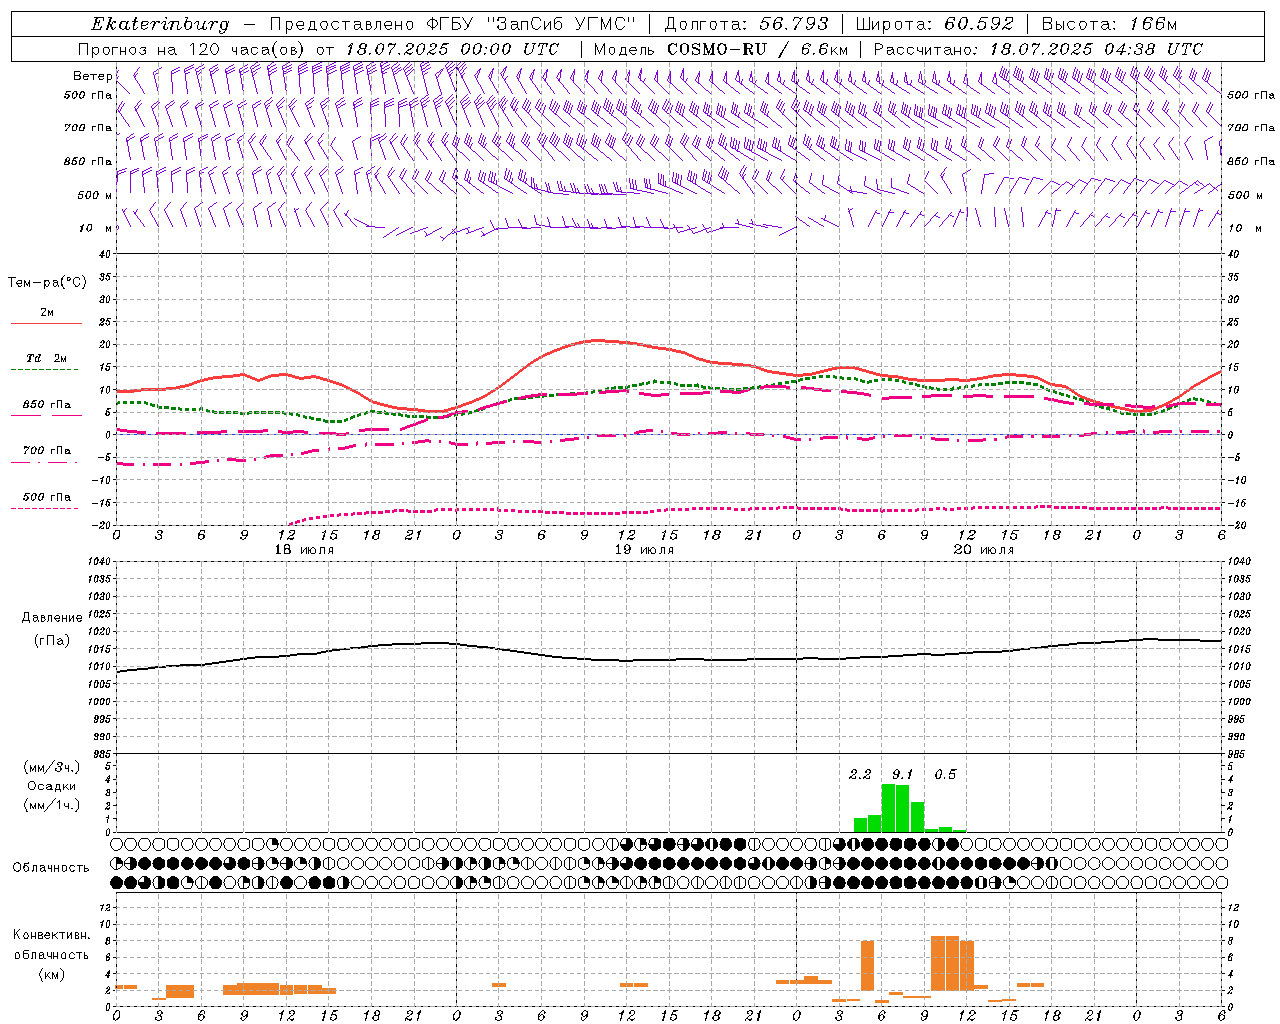Screen dimensions: 1280x1024
Task: Click "Прогноз на 120 часа(ов)" header text
Action: (193, 49)
